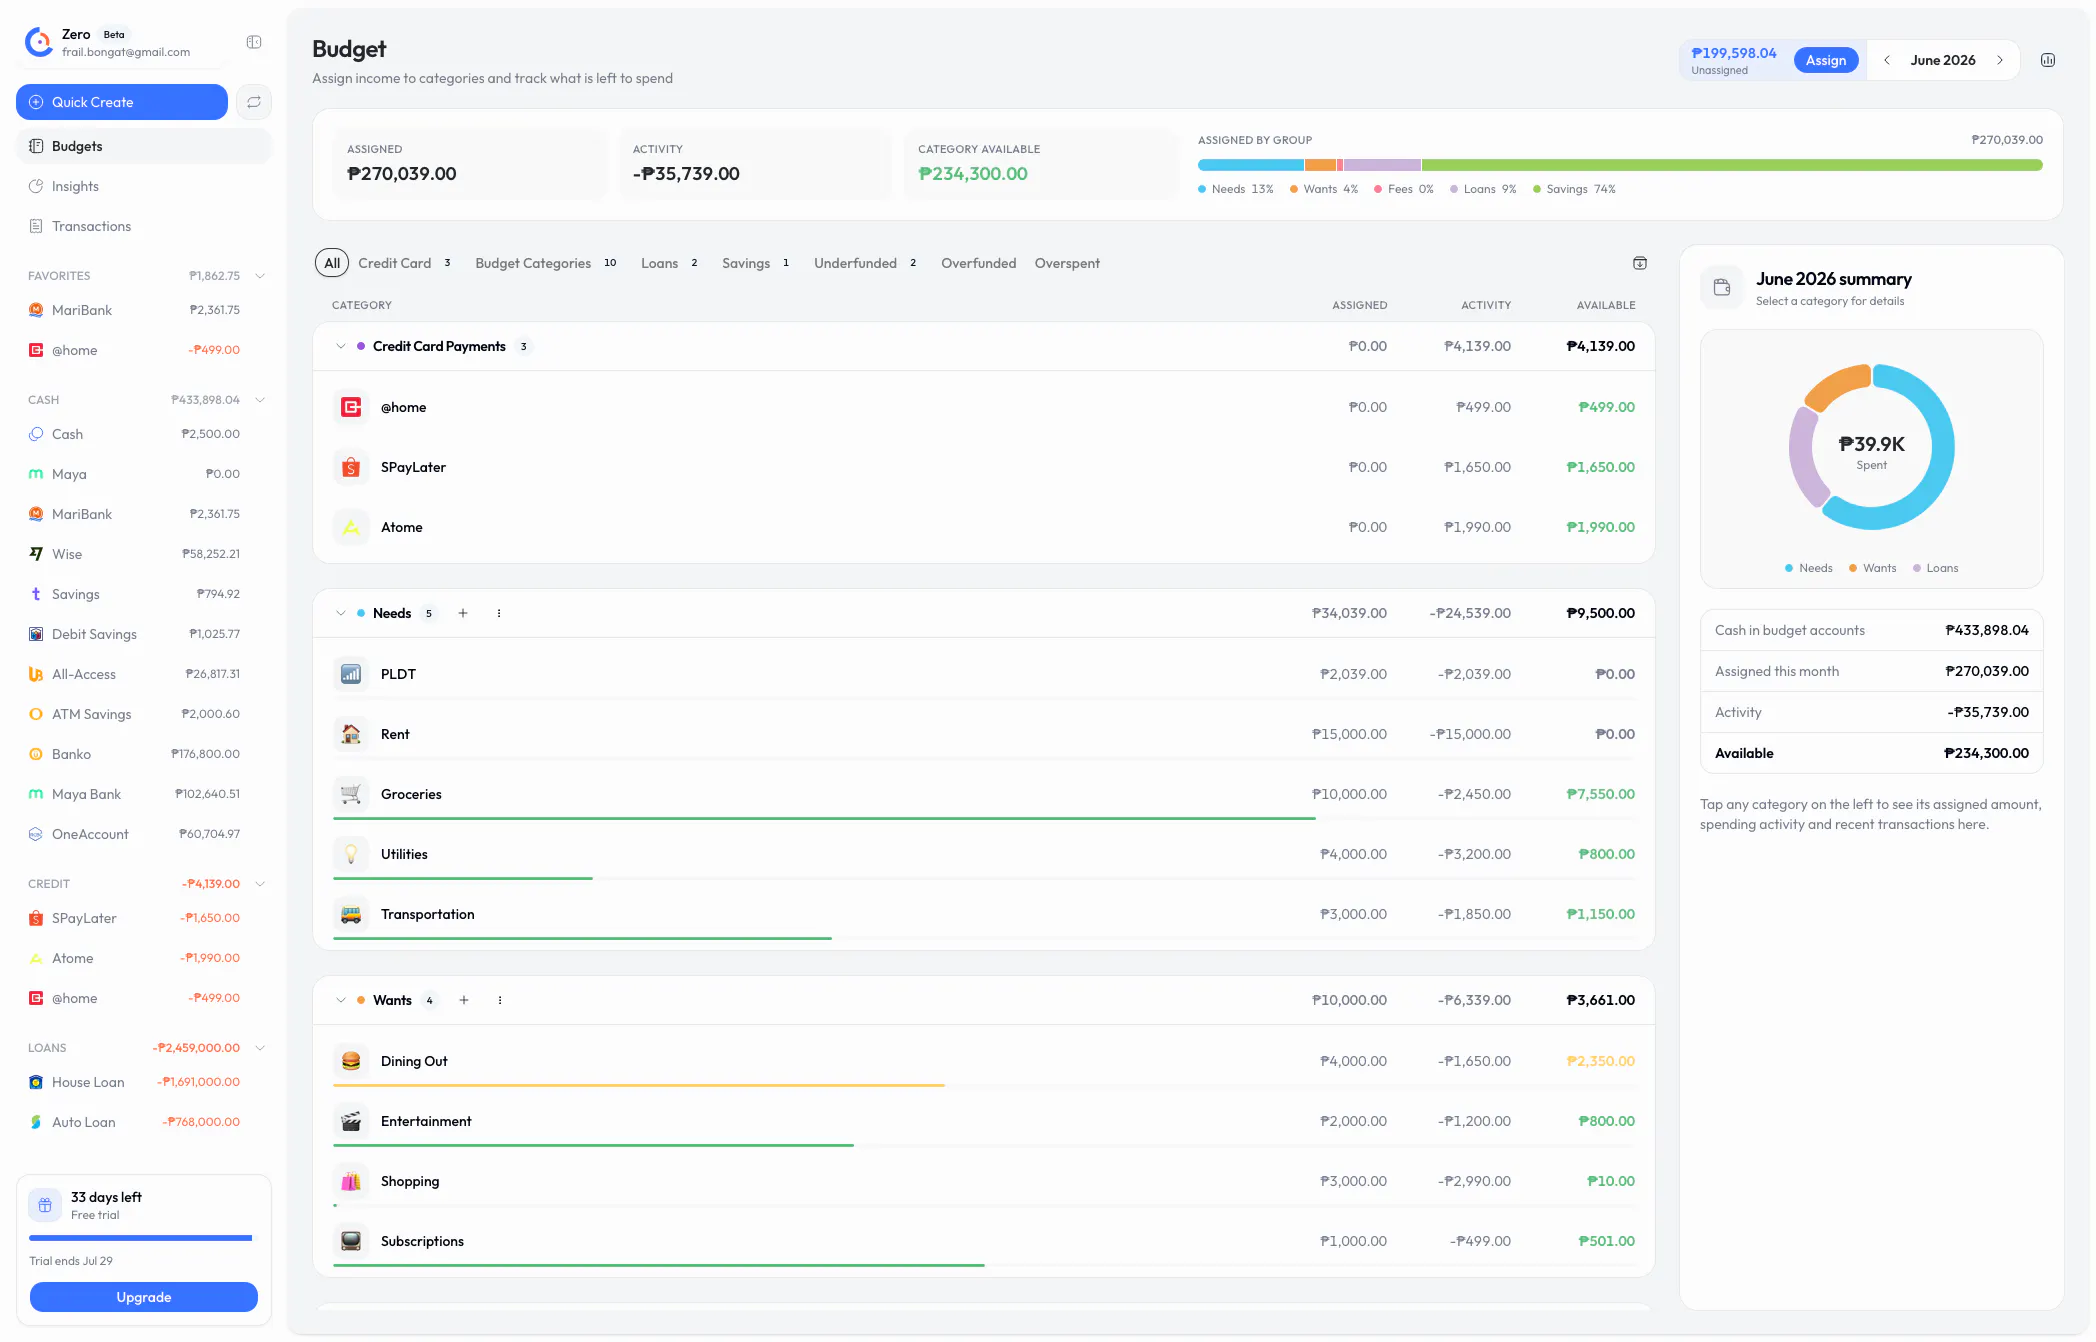Select the Budget Categories filter tab
Image resolution: width=2096 pixels, height=1342 pixels.
(546, 263)
